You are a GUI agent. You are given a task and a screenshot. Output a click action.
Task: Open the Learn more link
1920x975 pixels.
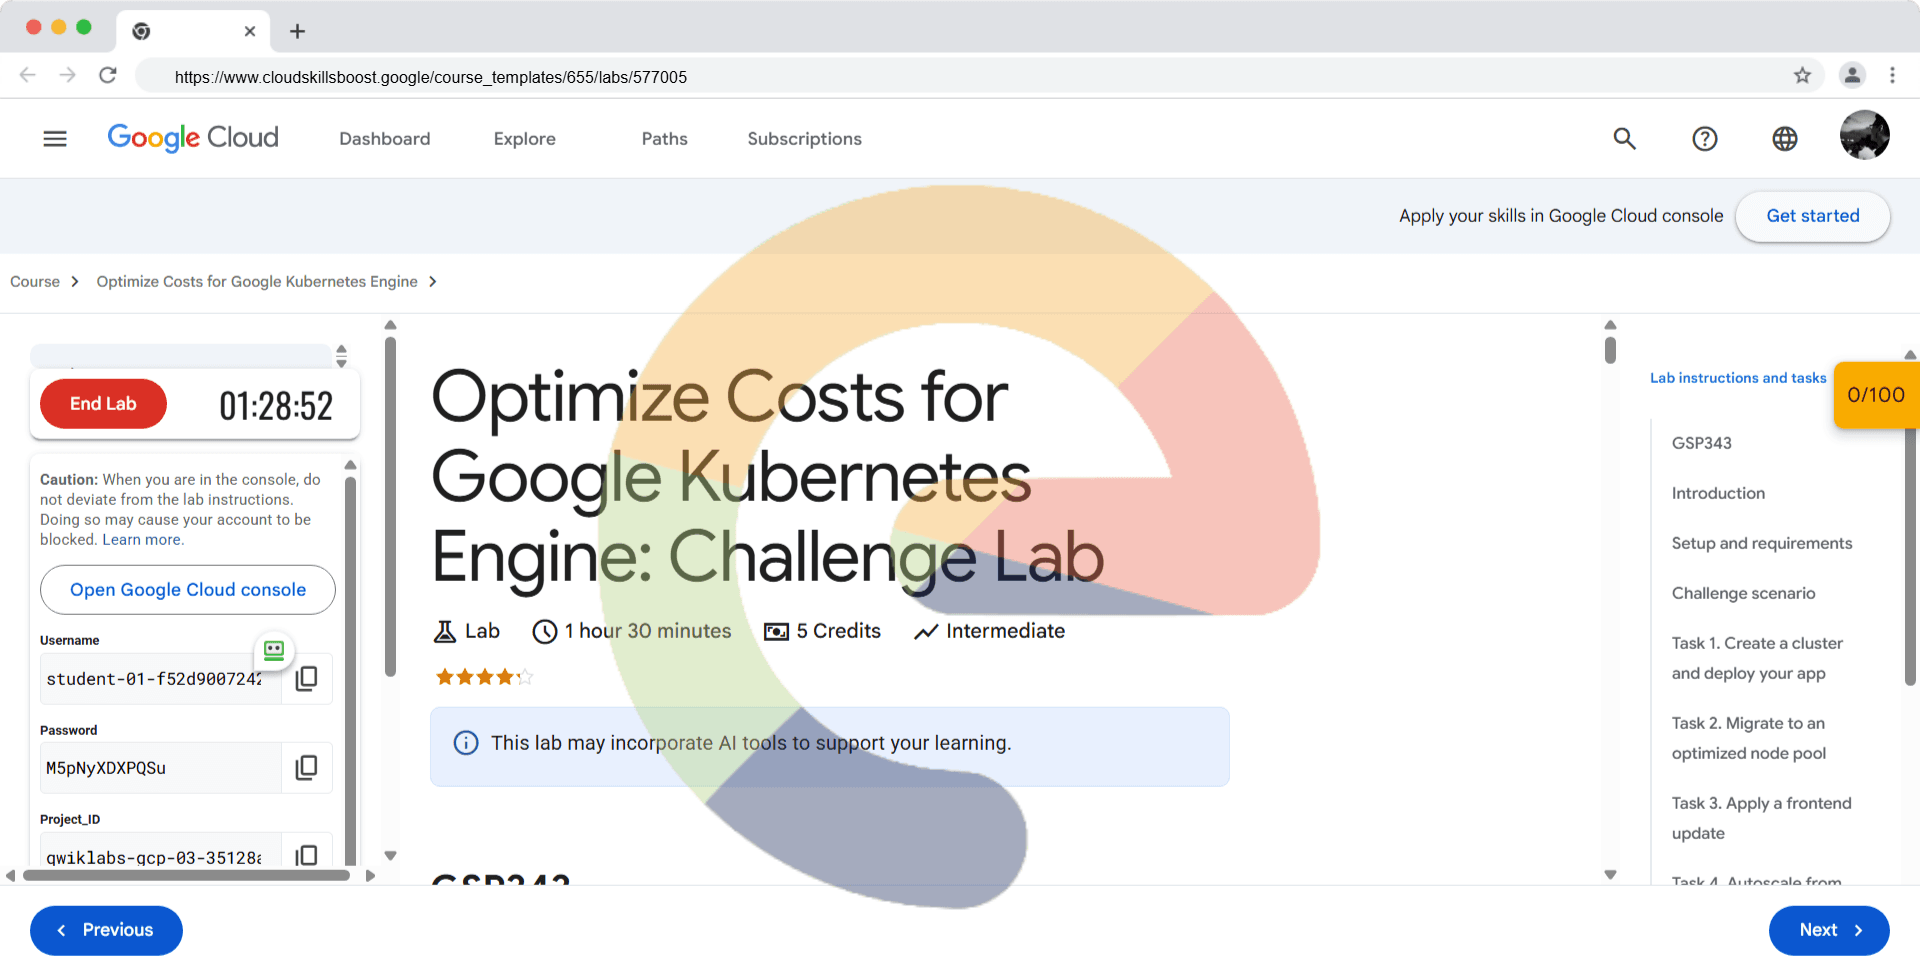(x=142, y=540)
